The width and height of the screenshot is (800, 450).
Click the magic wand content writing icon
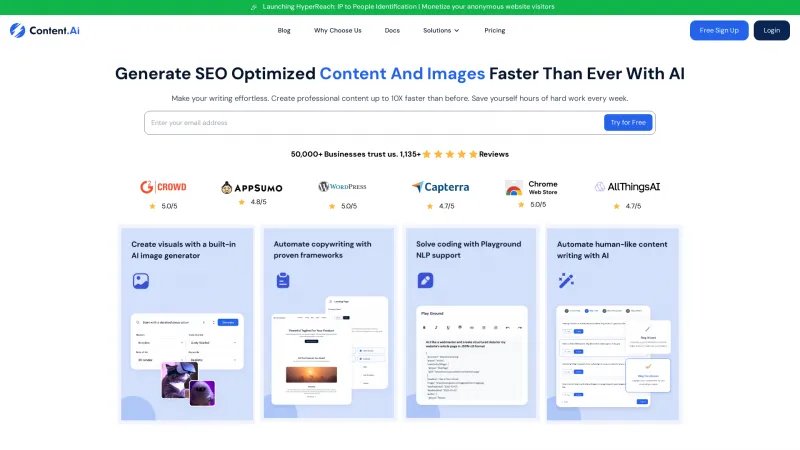click(x=566, y=281)
